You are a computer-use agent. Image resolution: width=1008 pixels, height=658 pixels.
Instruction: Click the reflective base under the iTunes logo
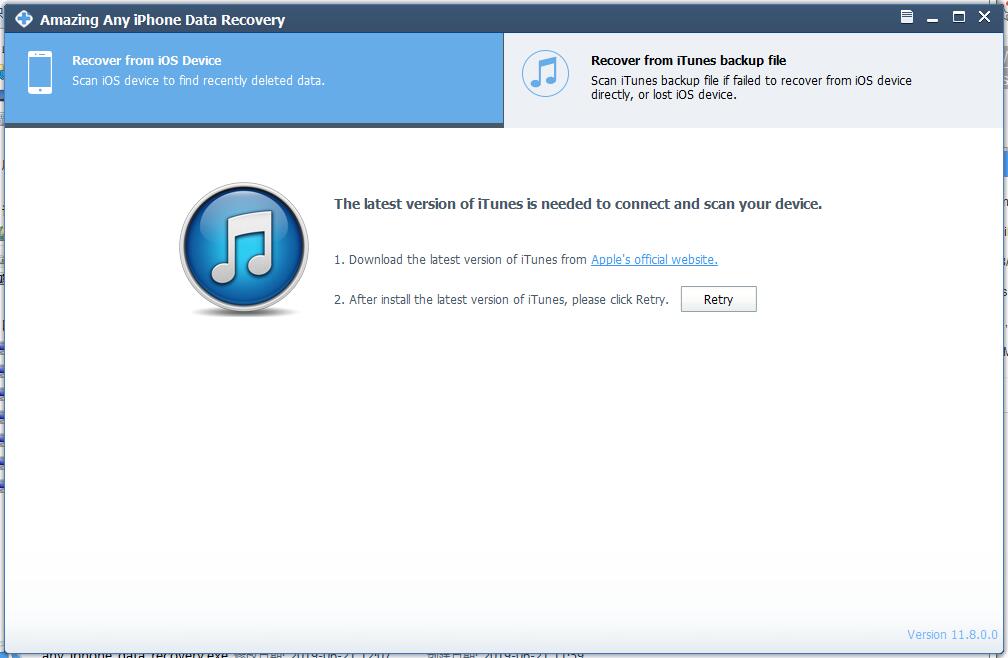(243, 310)
